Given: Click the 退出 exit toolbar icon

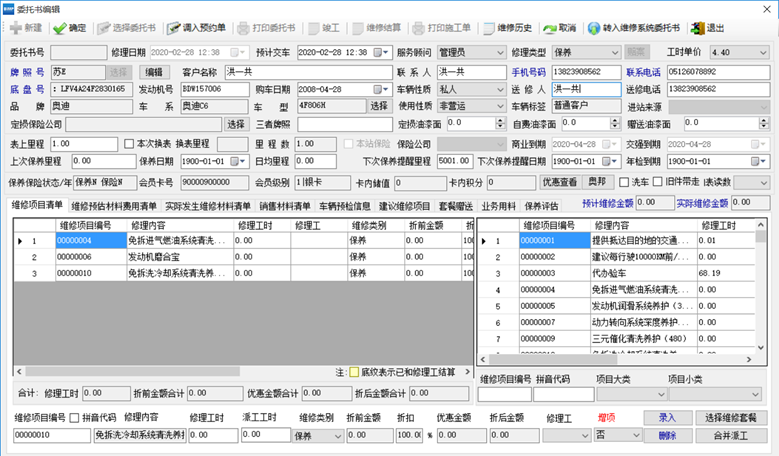Looking at the screenshot, I should pos(696,28).
